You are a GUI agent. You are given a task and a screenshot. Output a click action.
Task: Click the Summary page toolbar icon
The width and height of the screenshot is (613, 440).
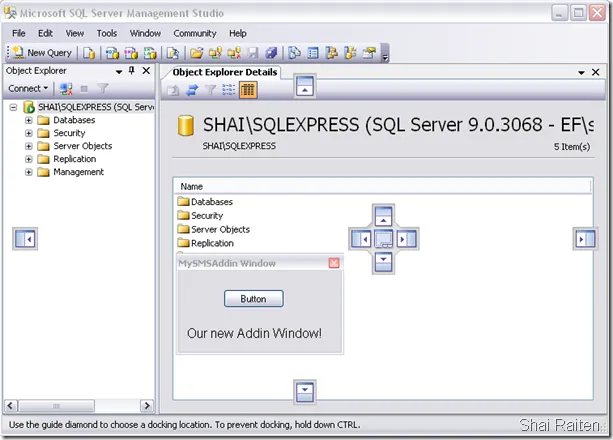[x=313, y=53]
